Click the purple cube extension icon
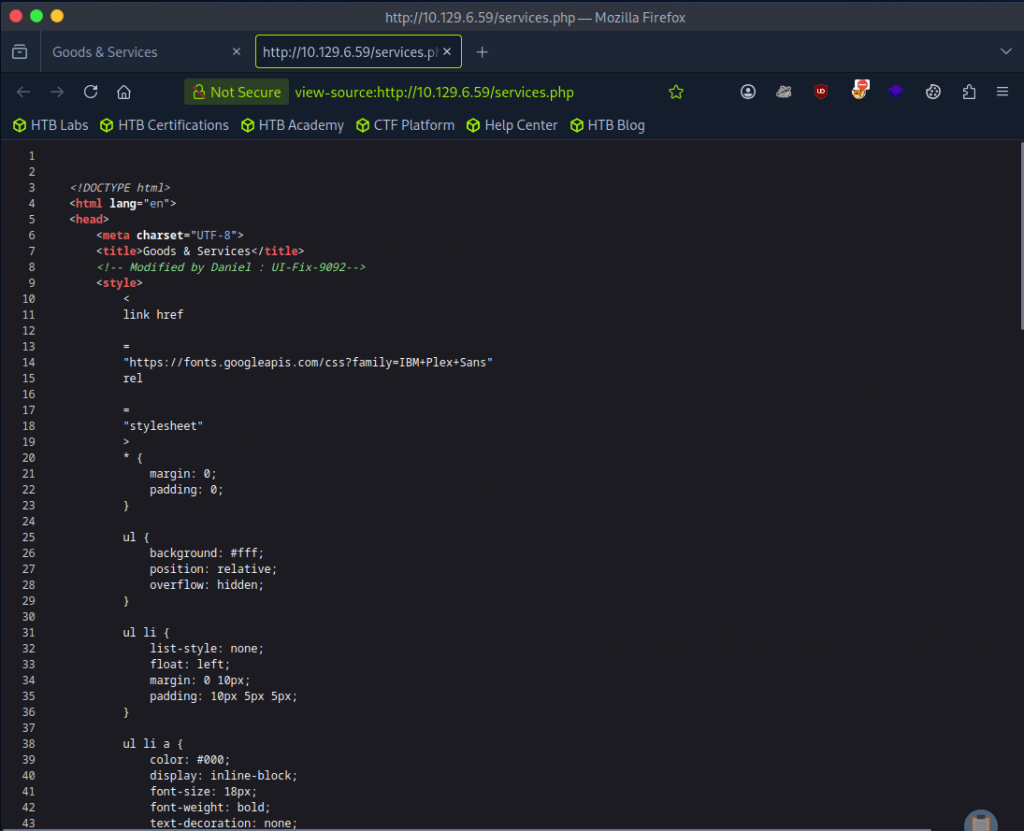Screen dimensions: 1024x831 (x=896, y=92)
